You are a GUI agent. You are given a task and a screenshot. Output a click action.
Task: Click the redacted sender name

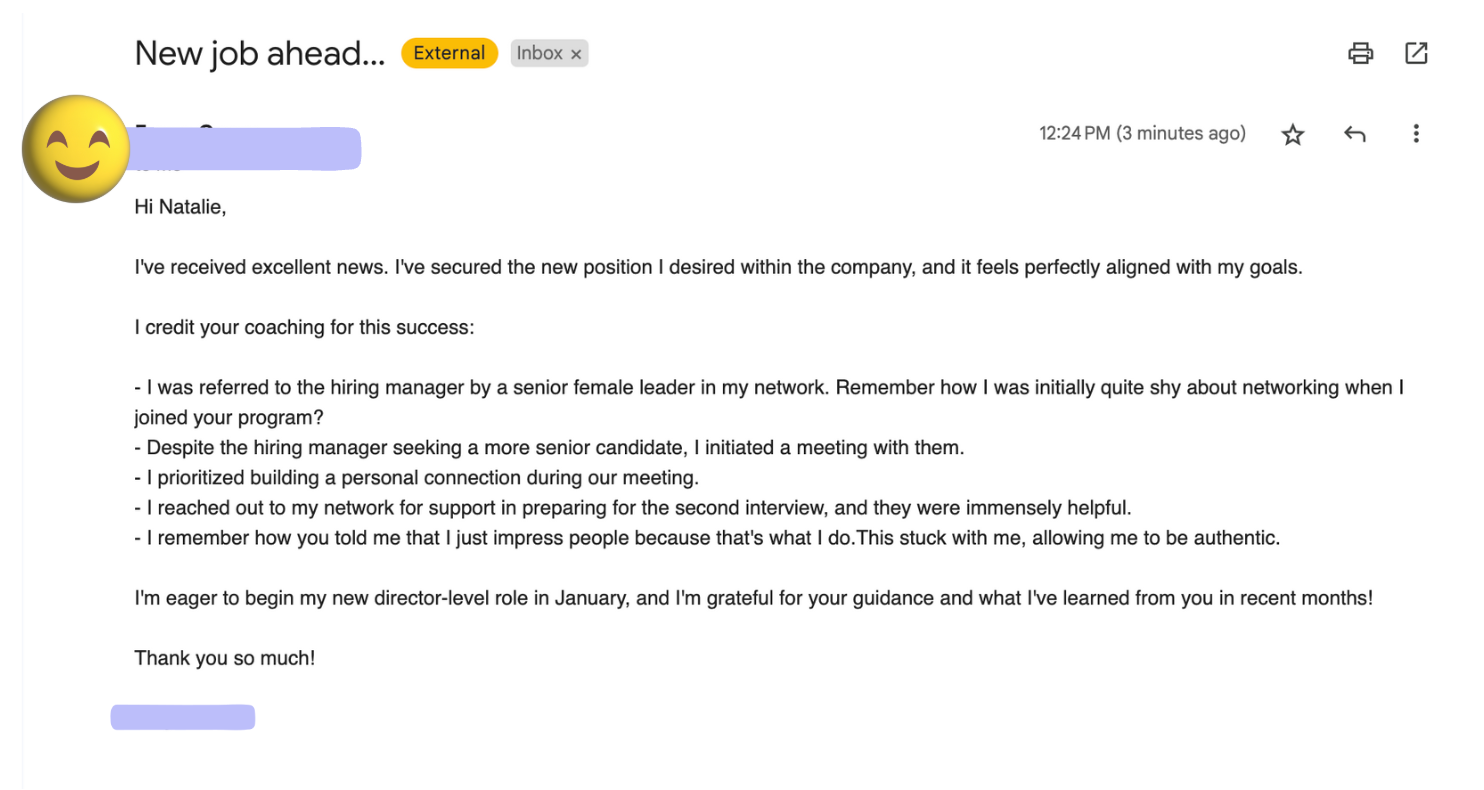tap(246, 148)
